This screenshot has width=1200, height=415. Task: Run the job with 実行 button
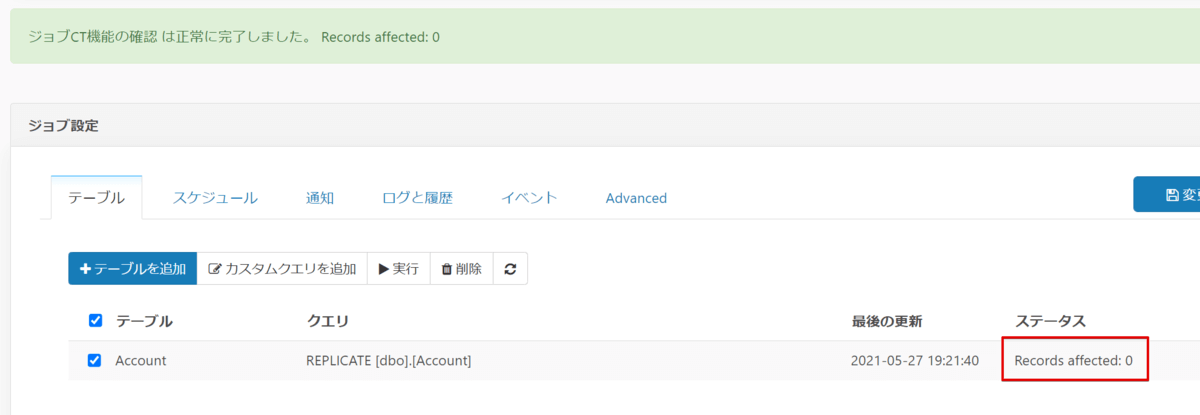[398, 269]
